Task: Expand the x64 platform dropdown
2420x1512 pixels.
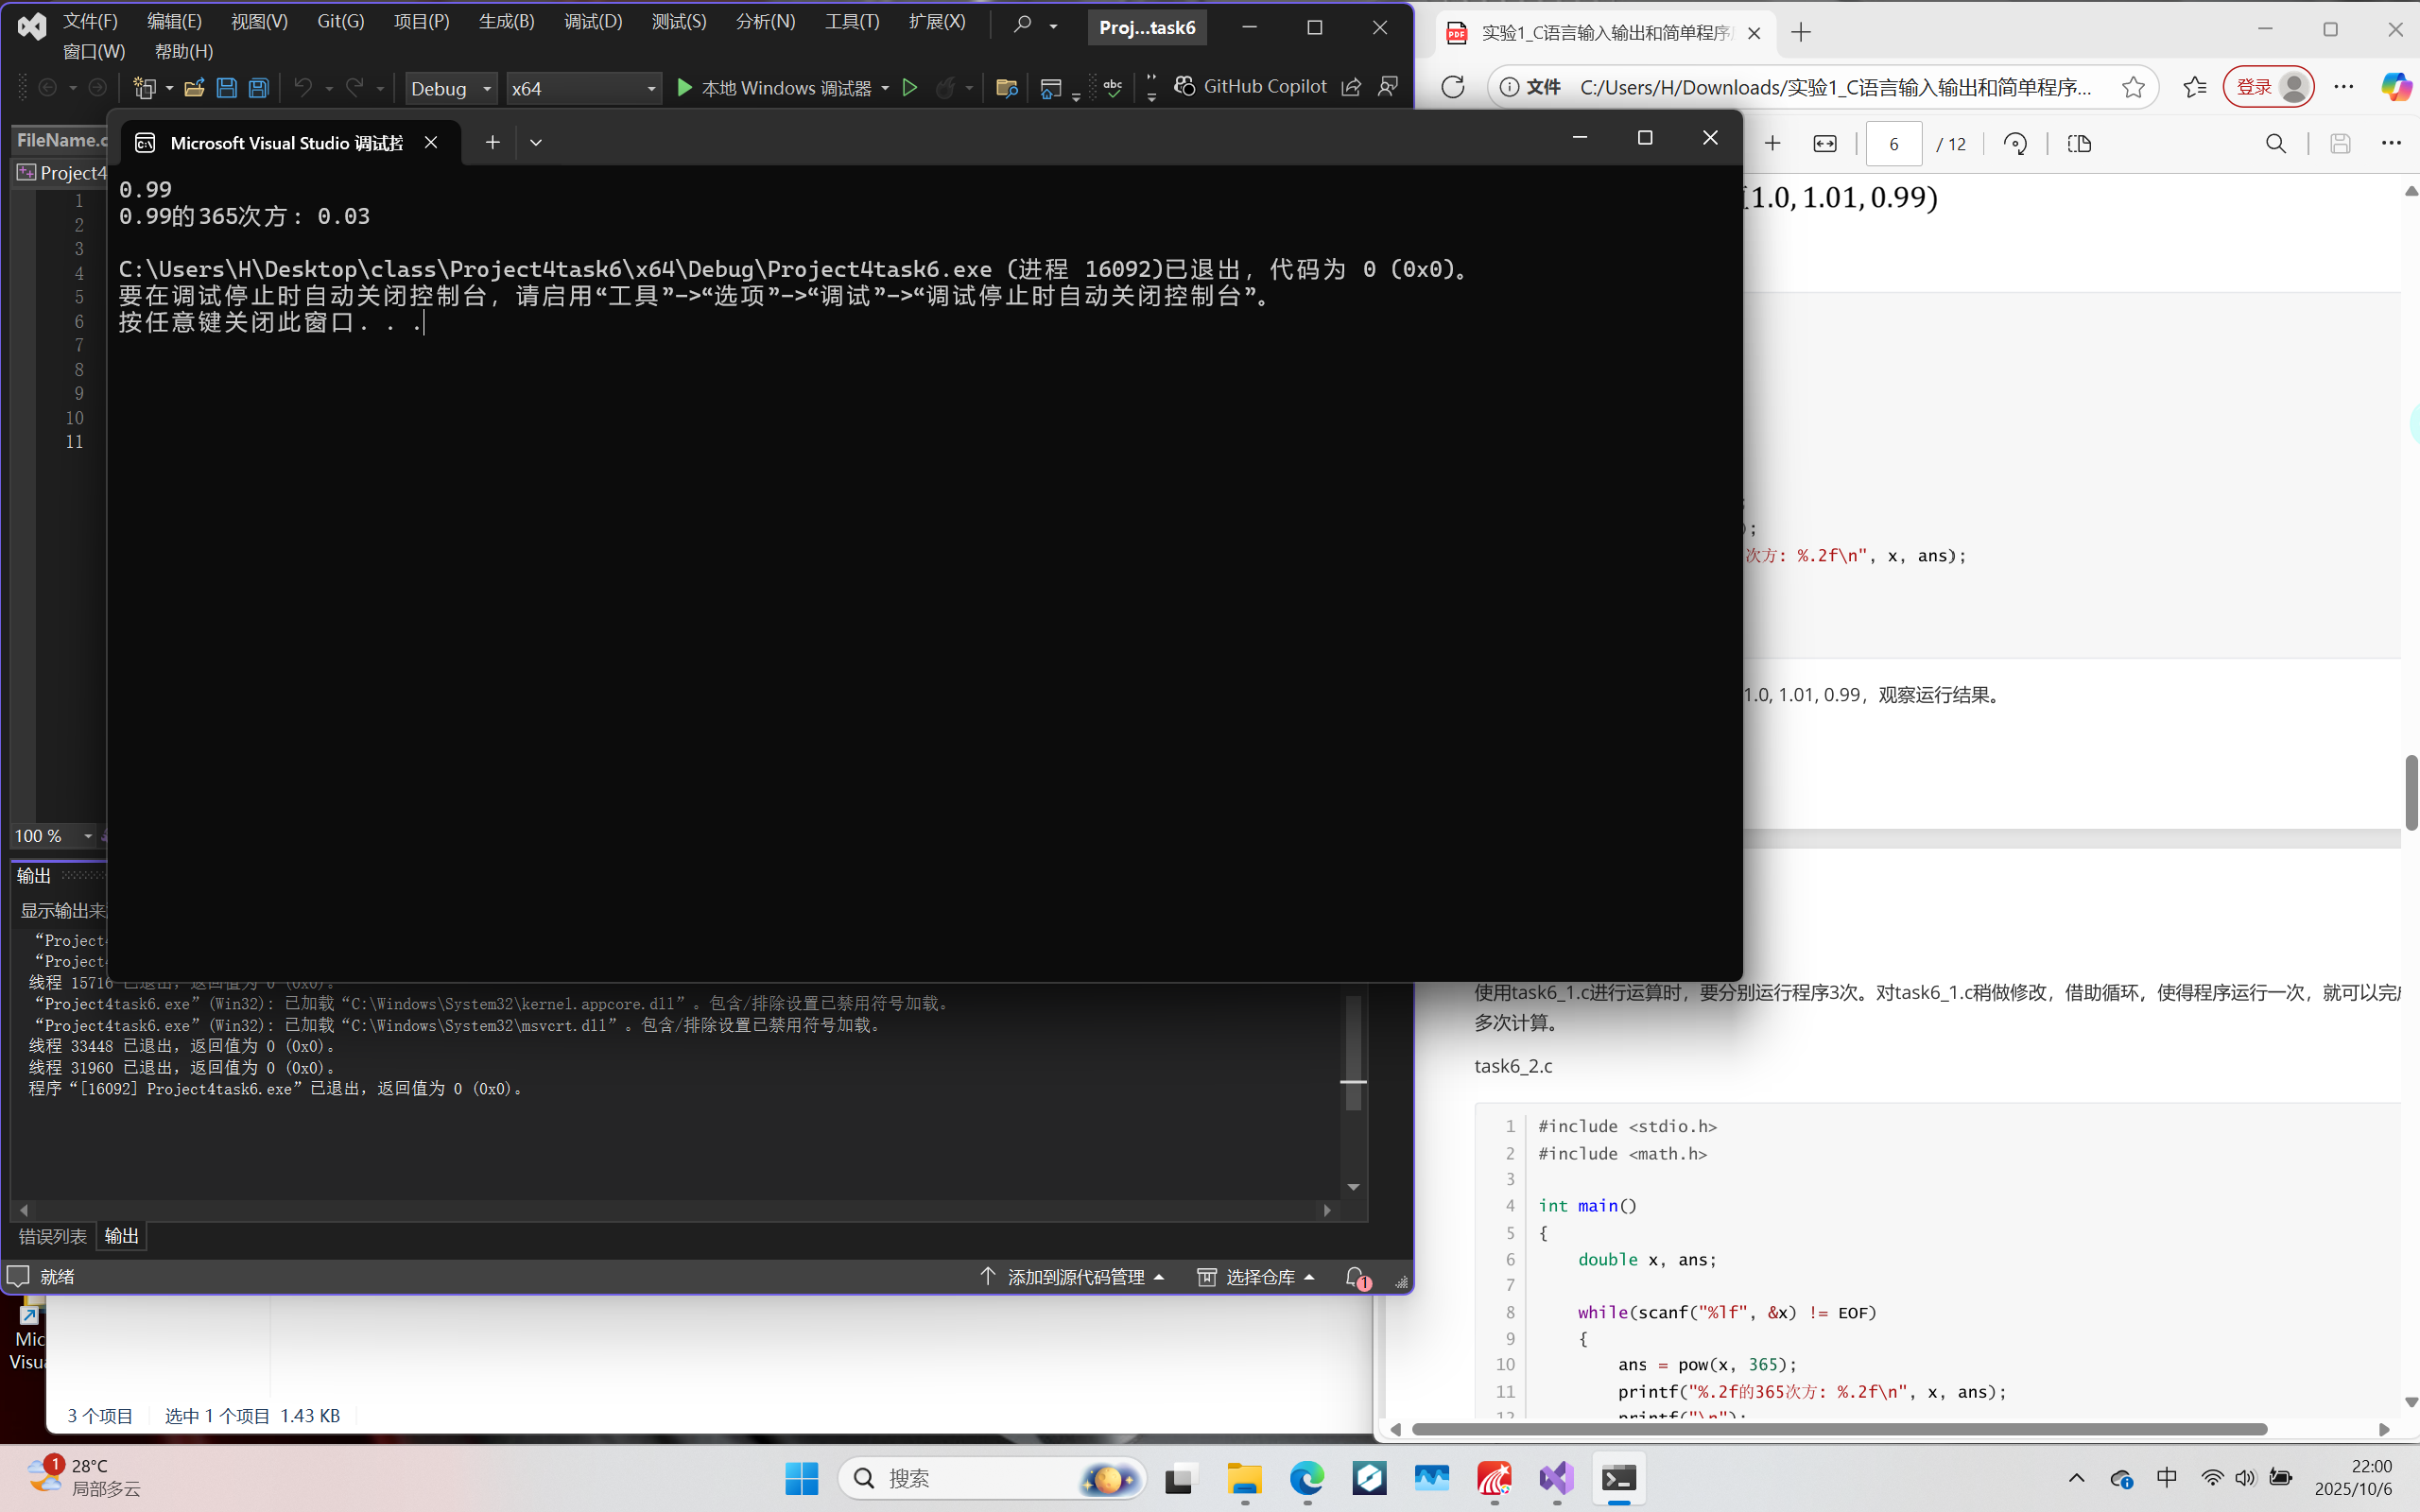Action: (x=651, y=89)
